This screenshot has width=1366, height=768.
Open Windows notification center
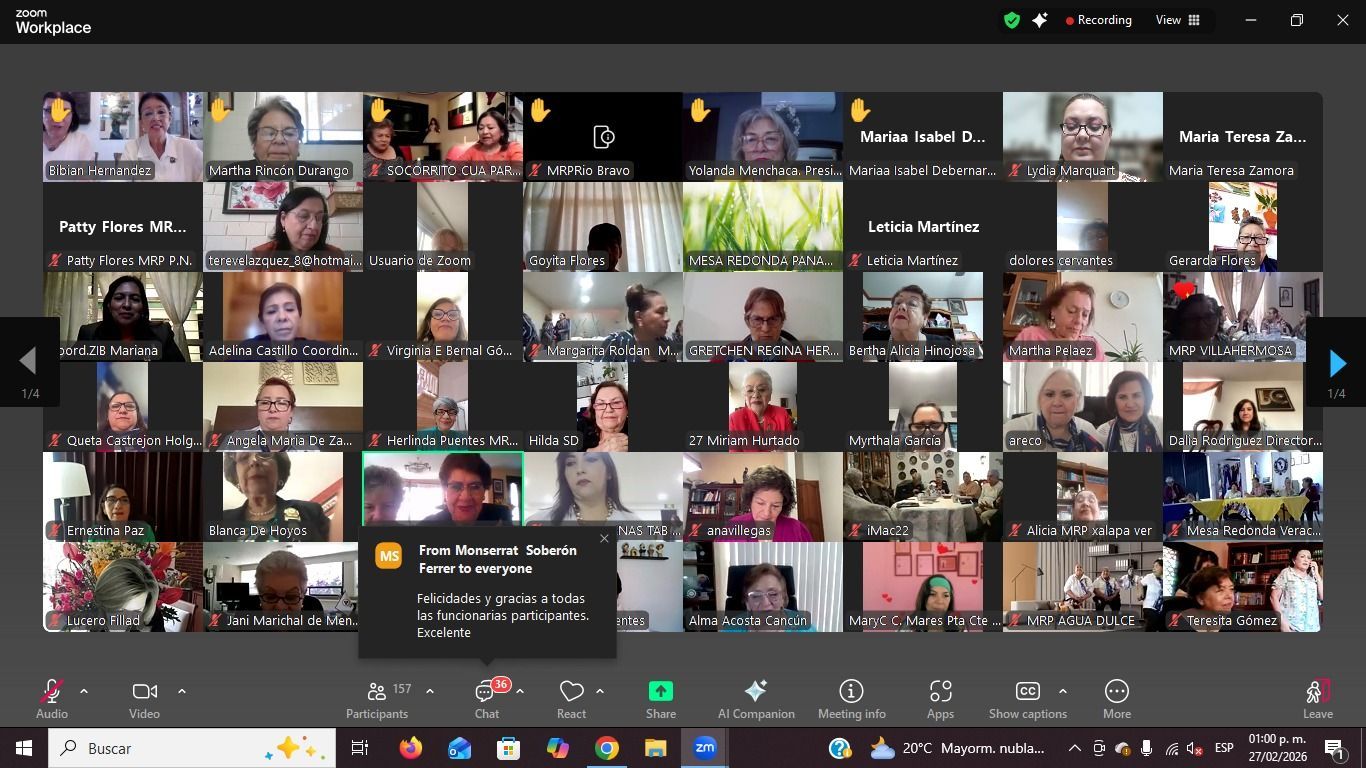click(x=1335, y=748)
